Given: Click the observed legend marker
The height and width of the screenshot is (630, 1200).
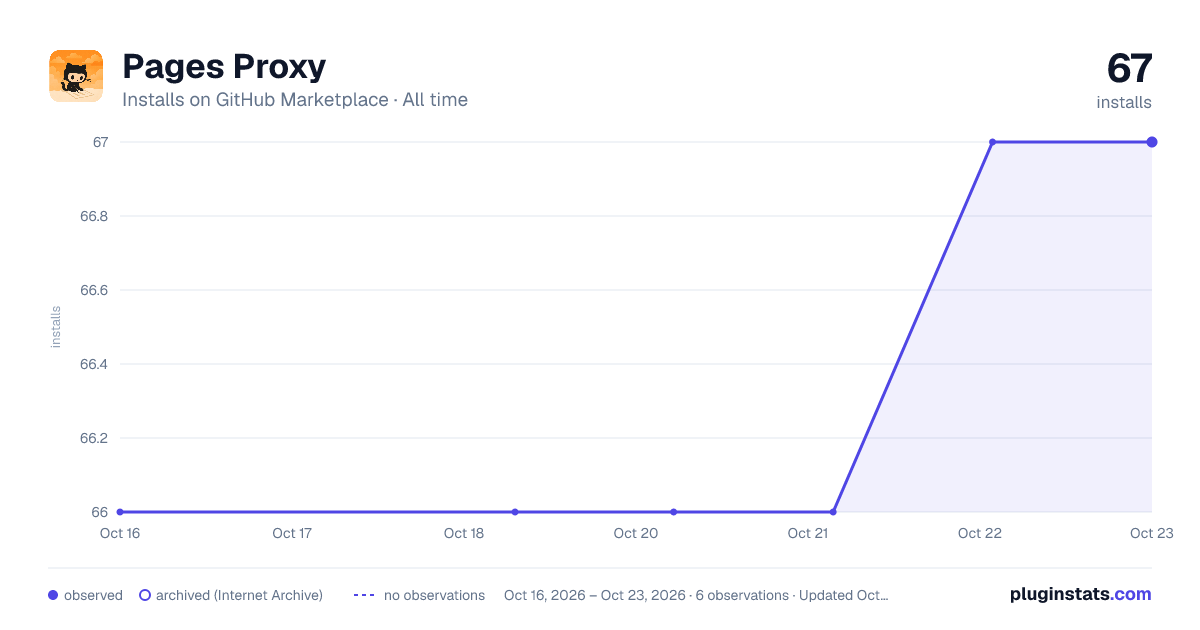Looking at the screenshot, I should click(53, 595).
